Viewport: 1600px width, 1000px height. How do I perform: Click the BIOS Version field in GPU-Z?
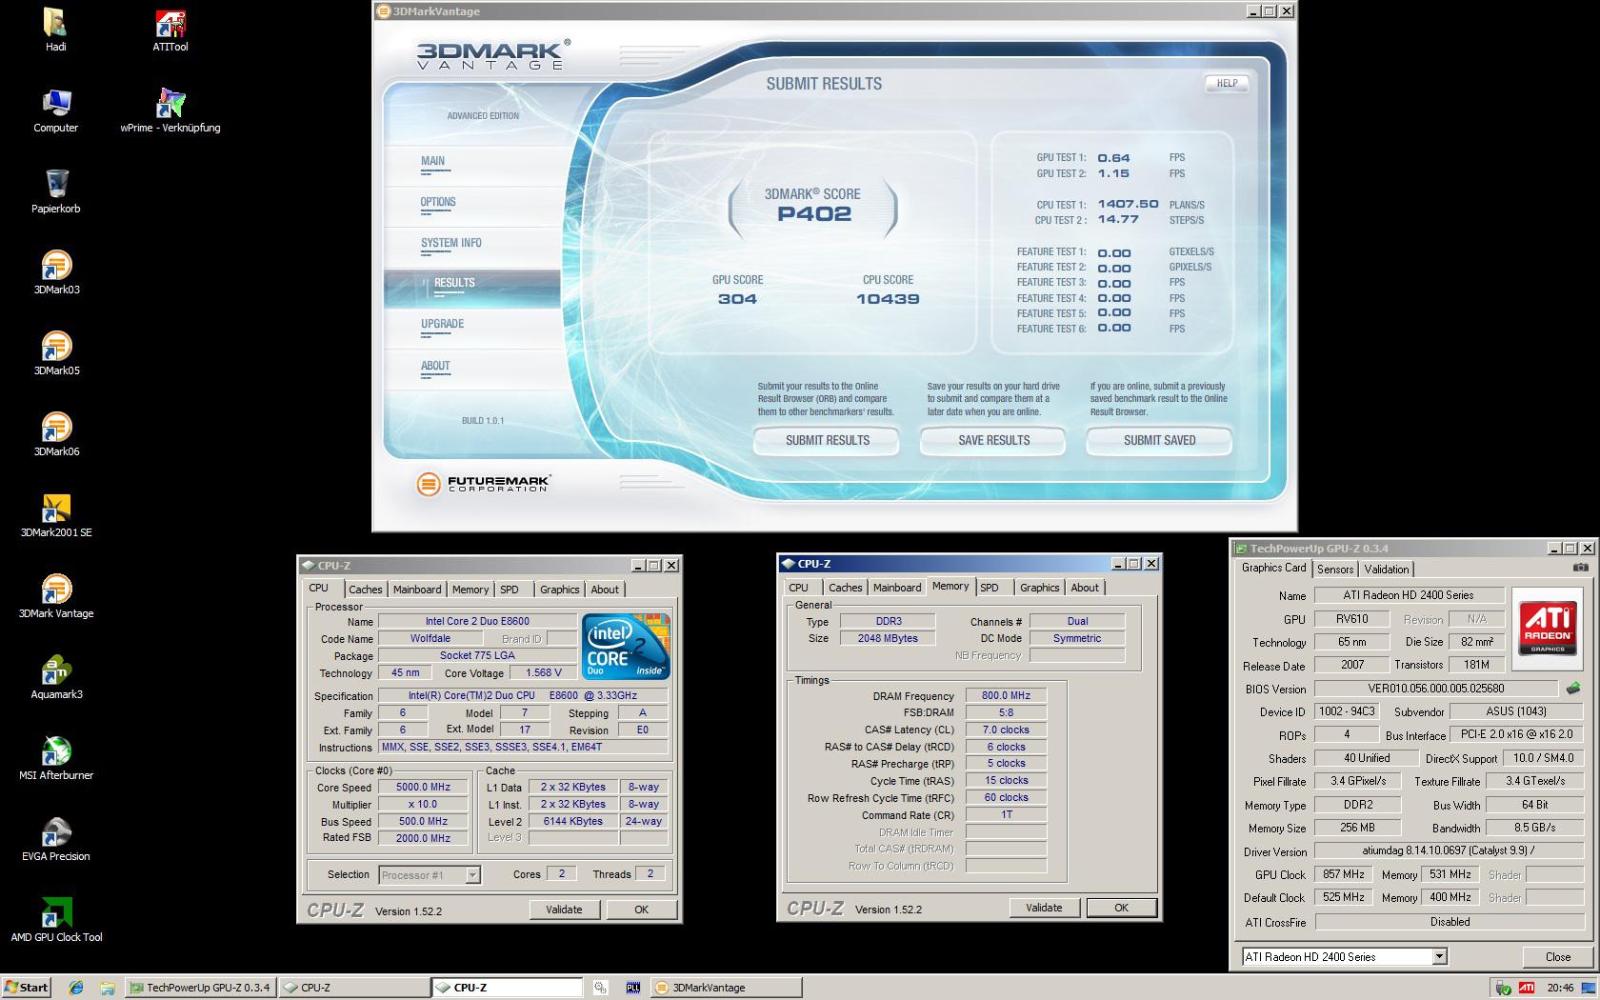[1435, 689]
